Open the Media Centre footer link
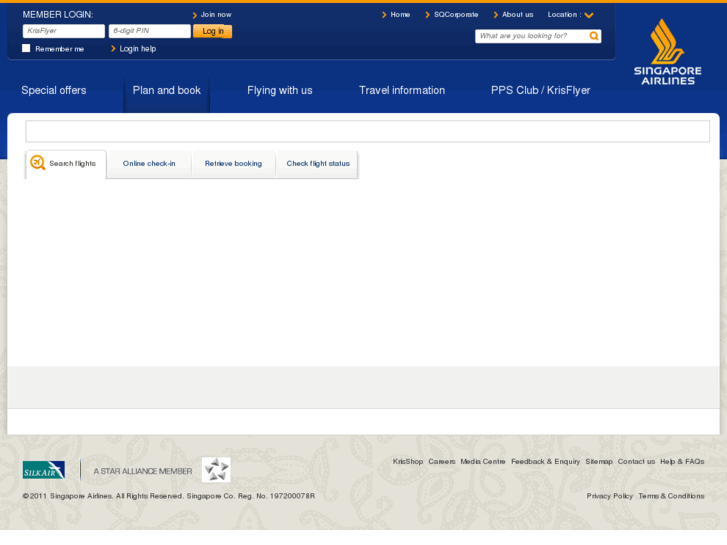 483,462
